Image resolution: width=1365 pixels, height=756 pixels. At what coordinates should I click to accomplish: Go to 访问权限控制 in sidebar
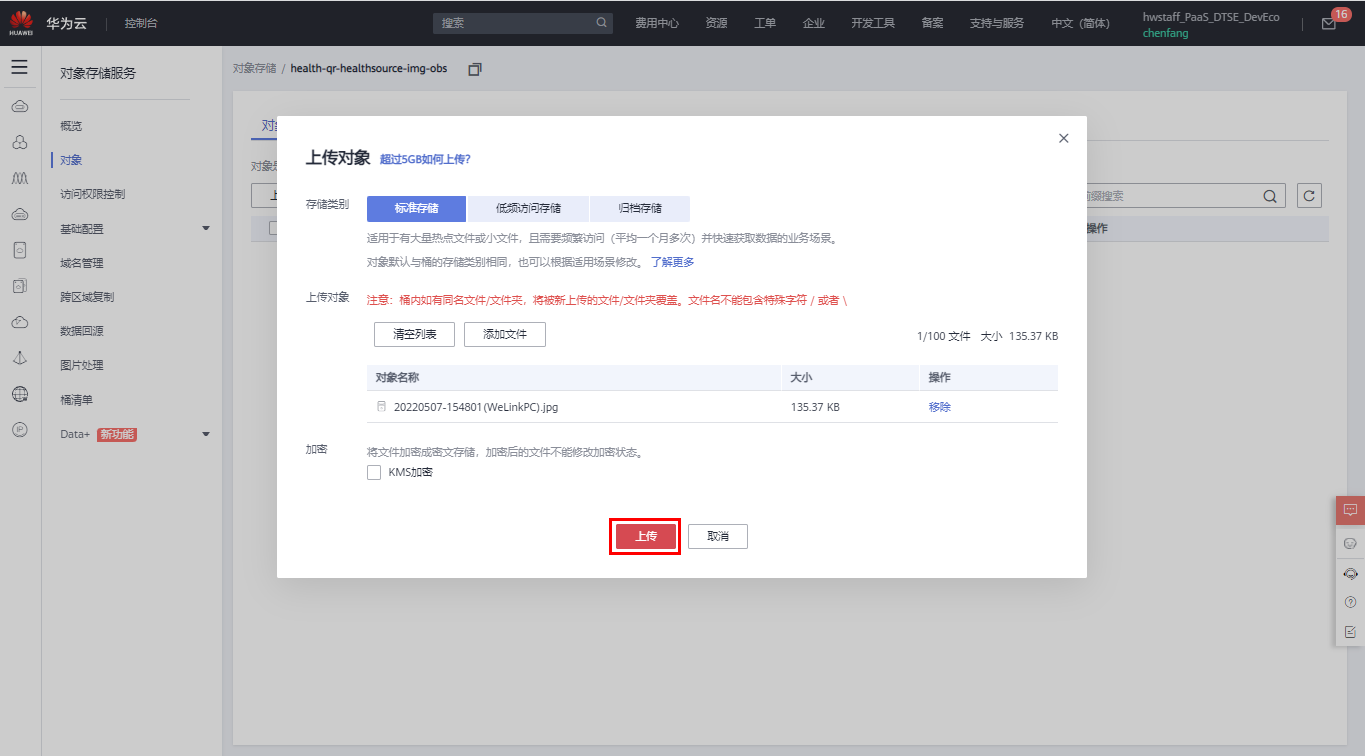[x=93, y=194]
